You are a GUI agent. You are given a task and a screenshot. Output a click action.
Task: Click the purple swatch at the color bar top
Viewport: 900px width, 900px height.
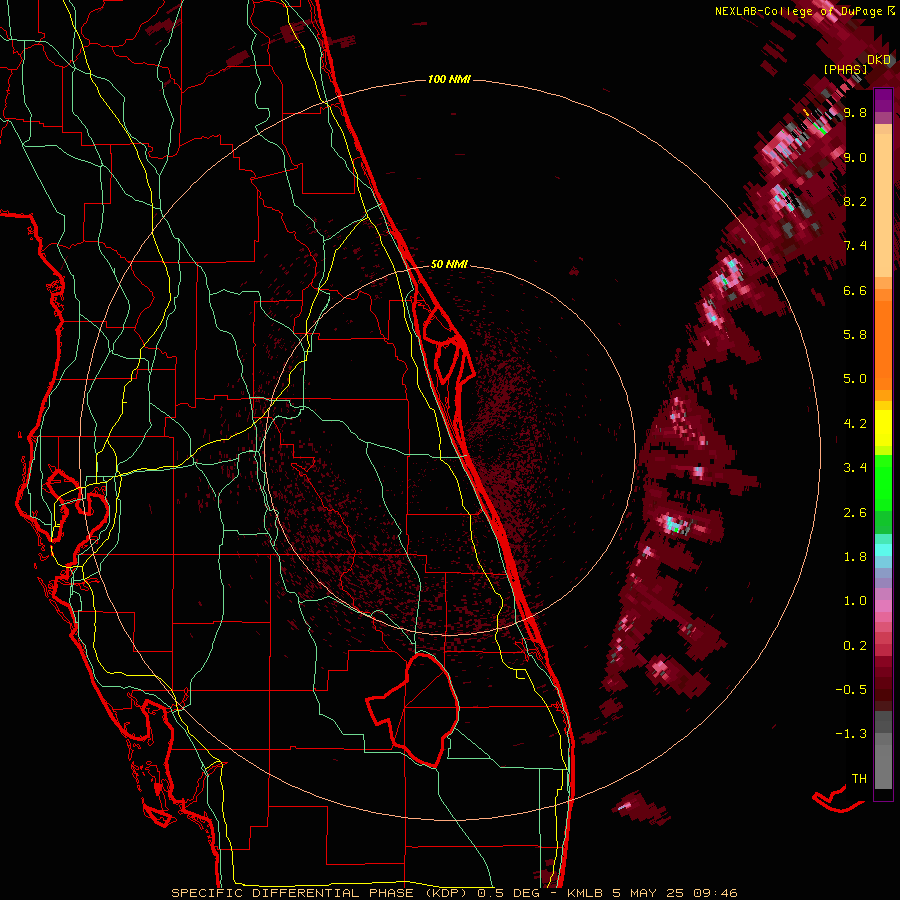click(883, 100)
